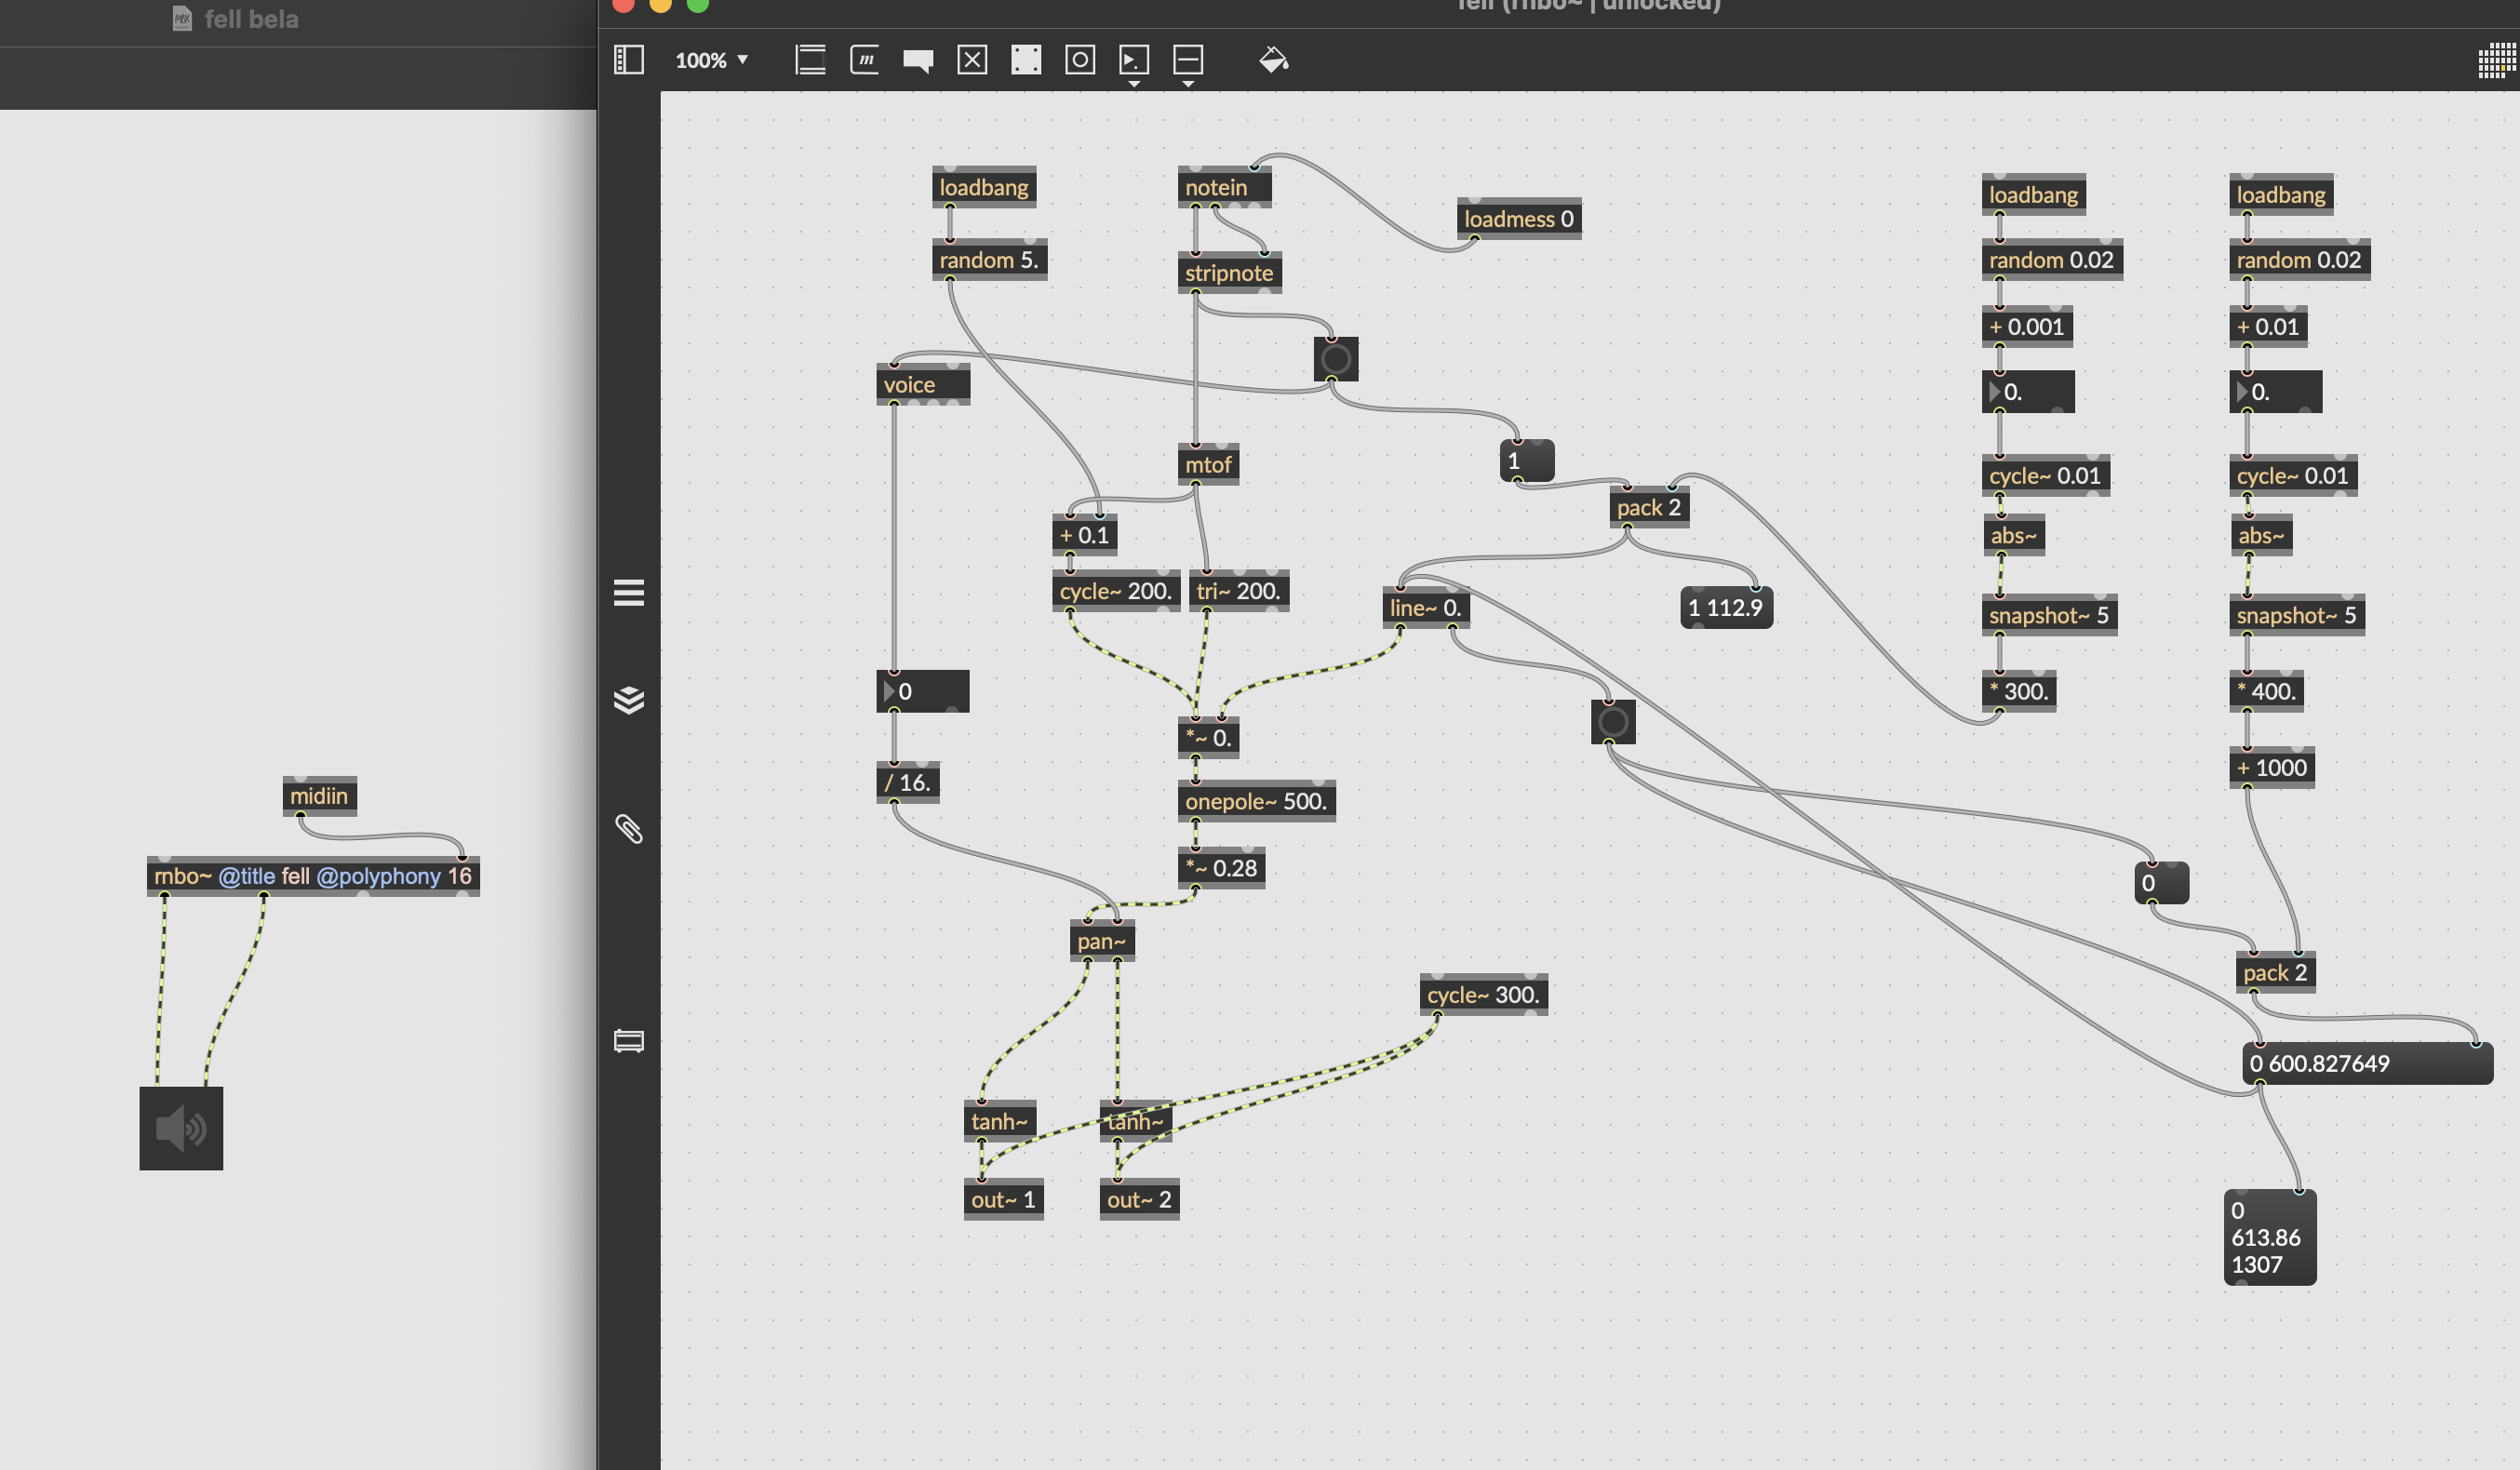This screenshot has height=1470, width=2520.
Task: Toggle the speaker audio on/off object
Action: coord(181,1128)
